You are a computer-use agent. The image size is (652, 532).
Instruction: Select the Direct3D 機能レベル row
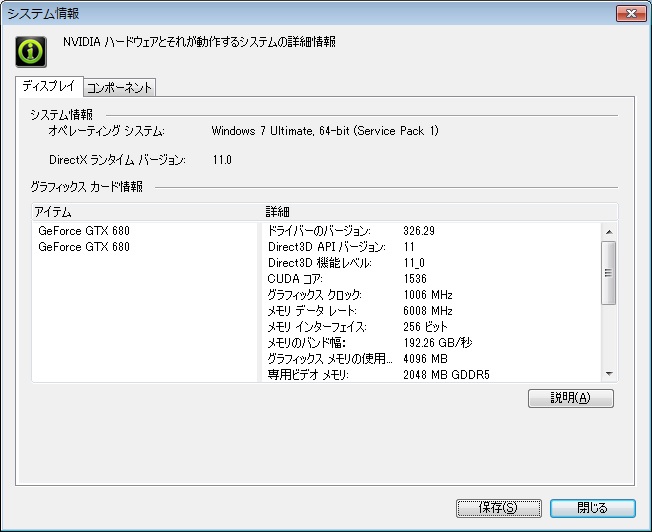click(x=432, y=263)
